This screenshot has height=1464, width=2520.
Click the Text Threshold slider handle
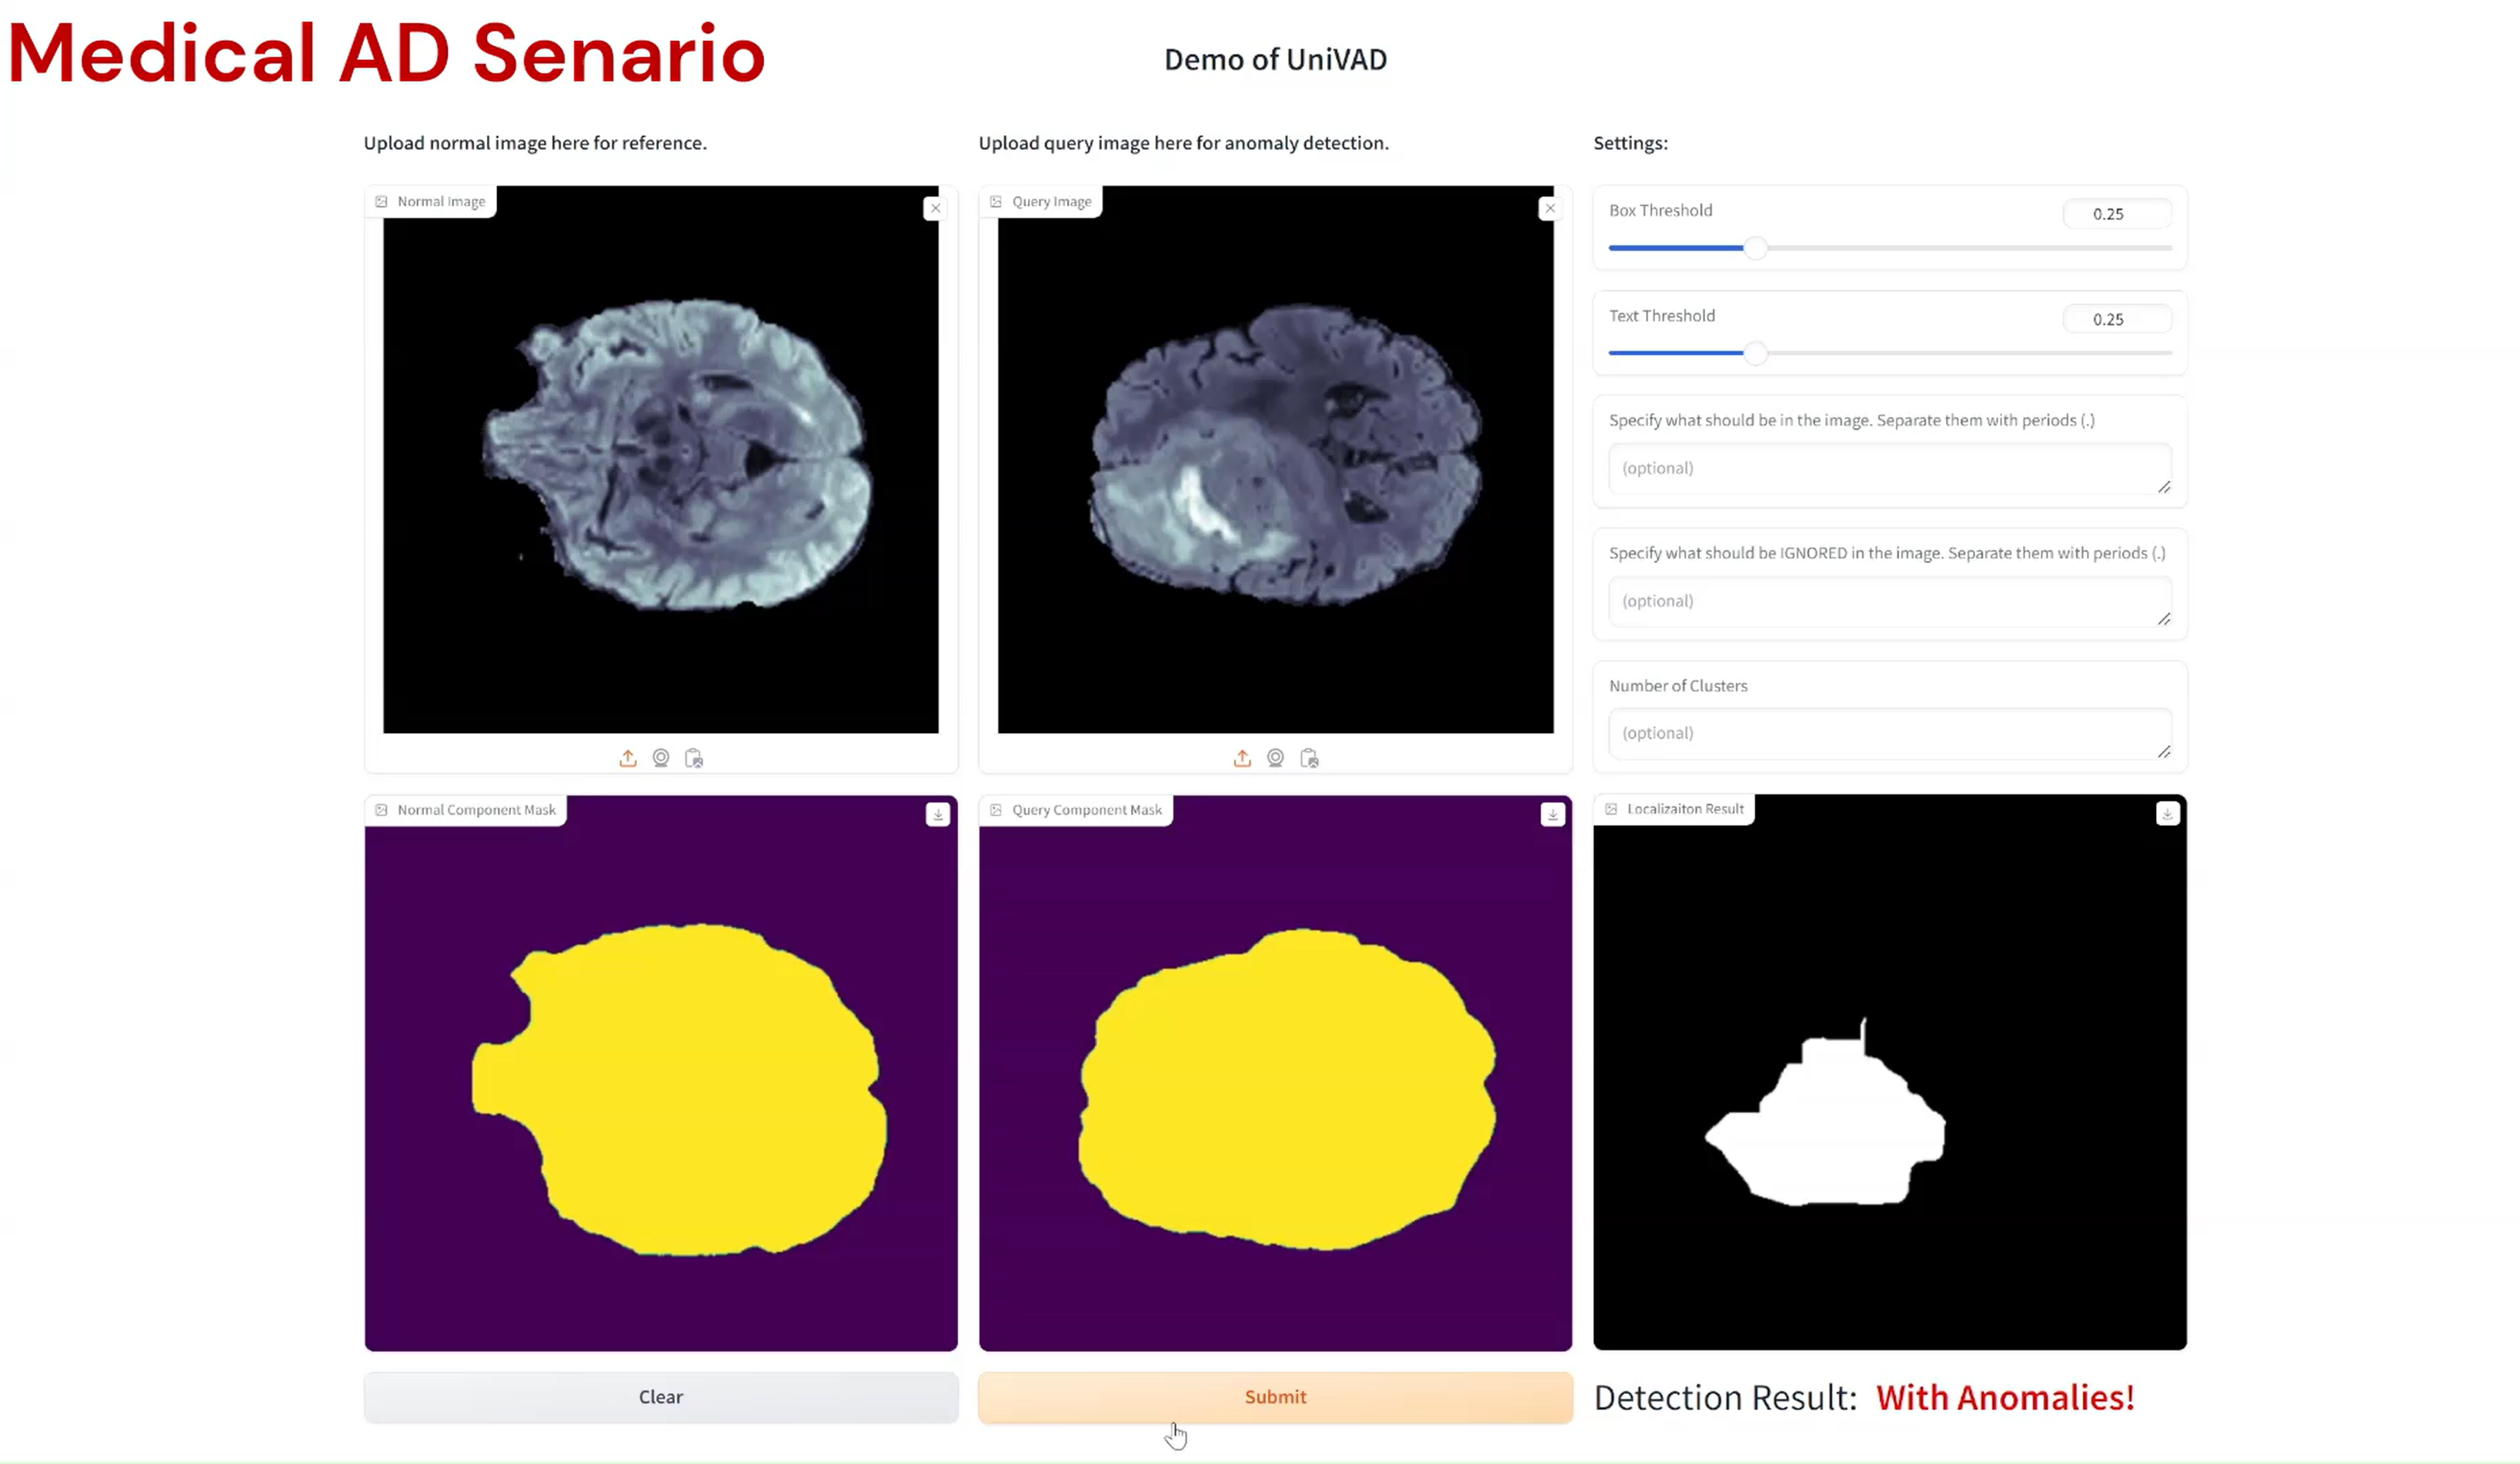coord(1755,353)
